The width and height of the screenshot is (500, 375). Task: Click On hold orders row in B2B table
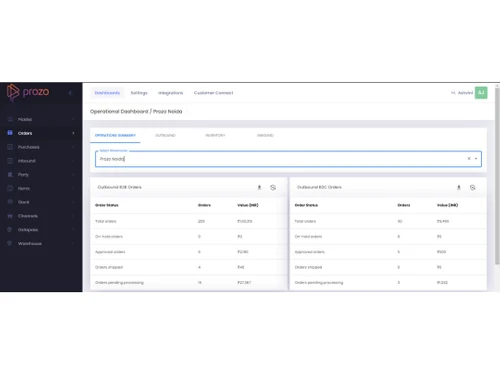coord(189,237)
